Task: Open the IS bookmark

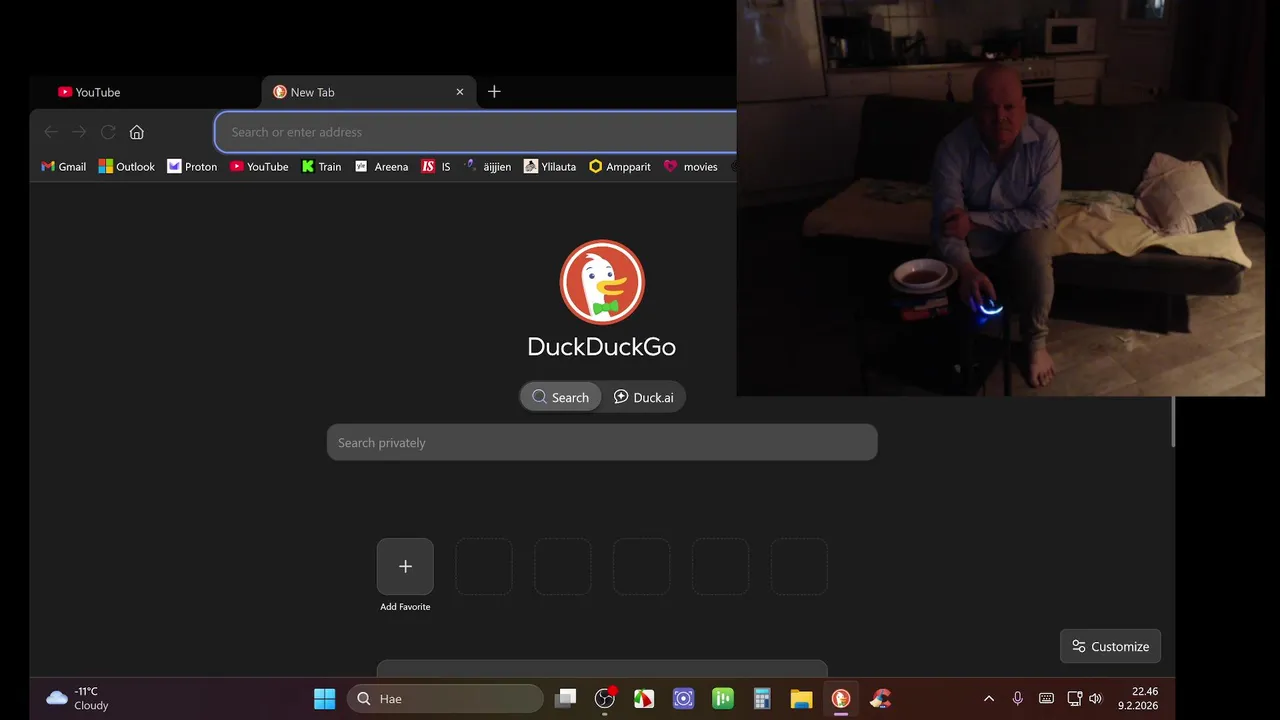Action: (x=436, y=167)
